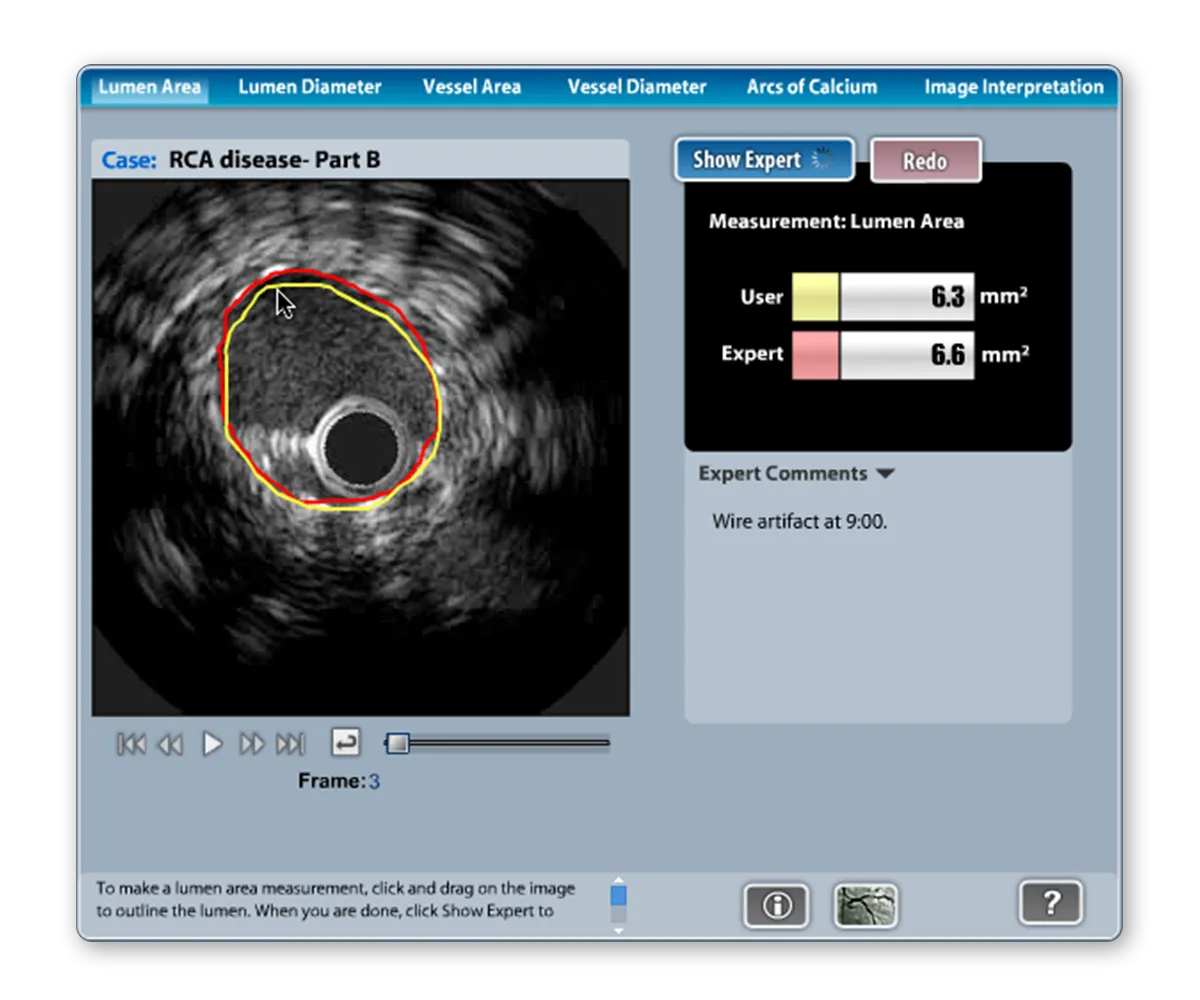Skip to the last frame
The height and width of the screenshot is (1000, 1200).
tap(290, 744)
